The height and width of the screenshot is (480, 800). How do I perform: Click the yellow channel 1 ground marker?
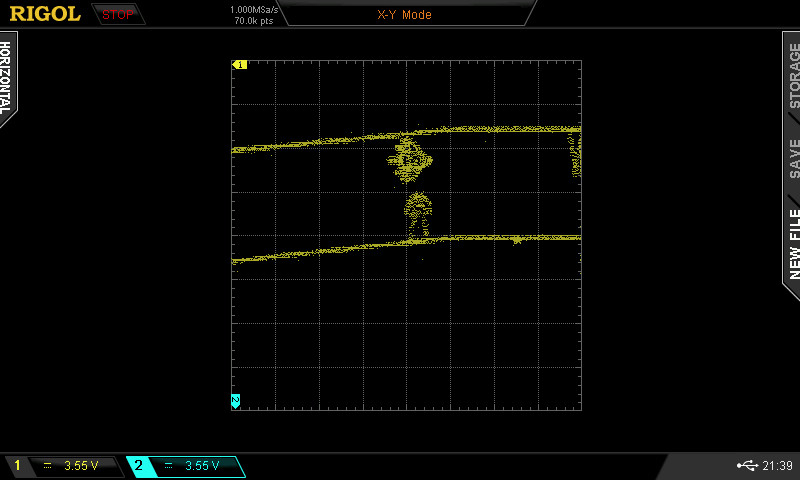pyautogui.click(x=239, y=65)
